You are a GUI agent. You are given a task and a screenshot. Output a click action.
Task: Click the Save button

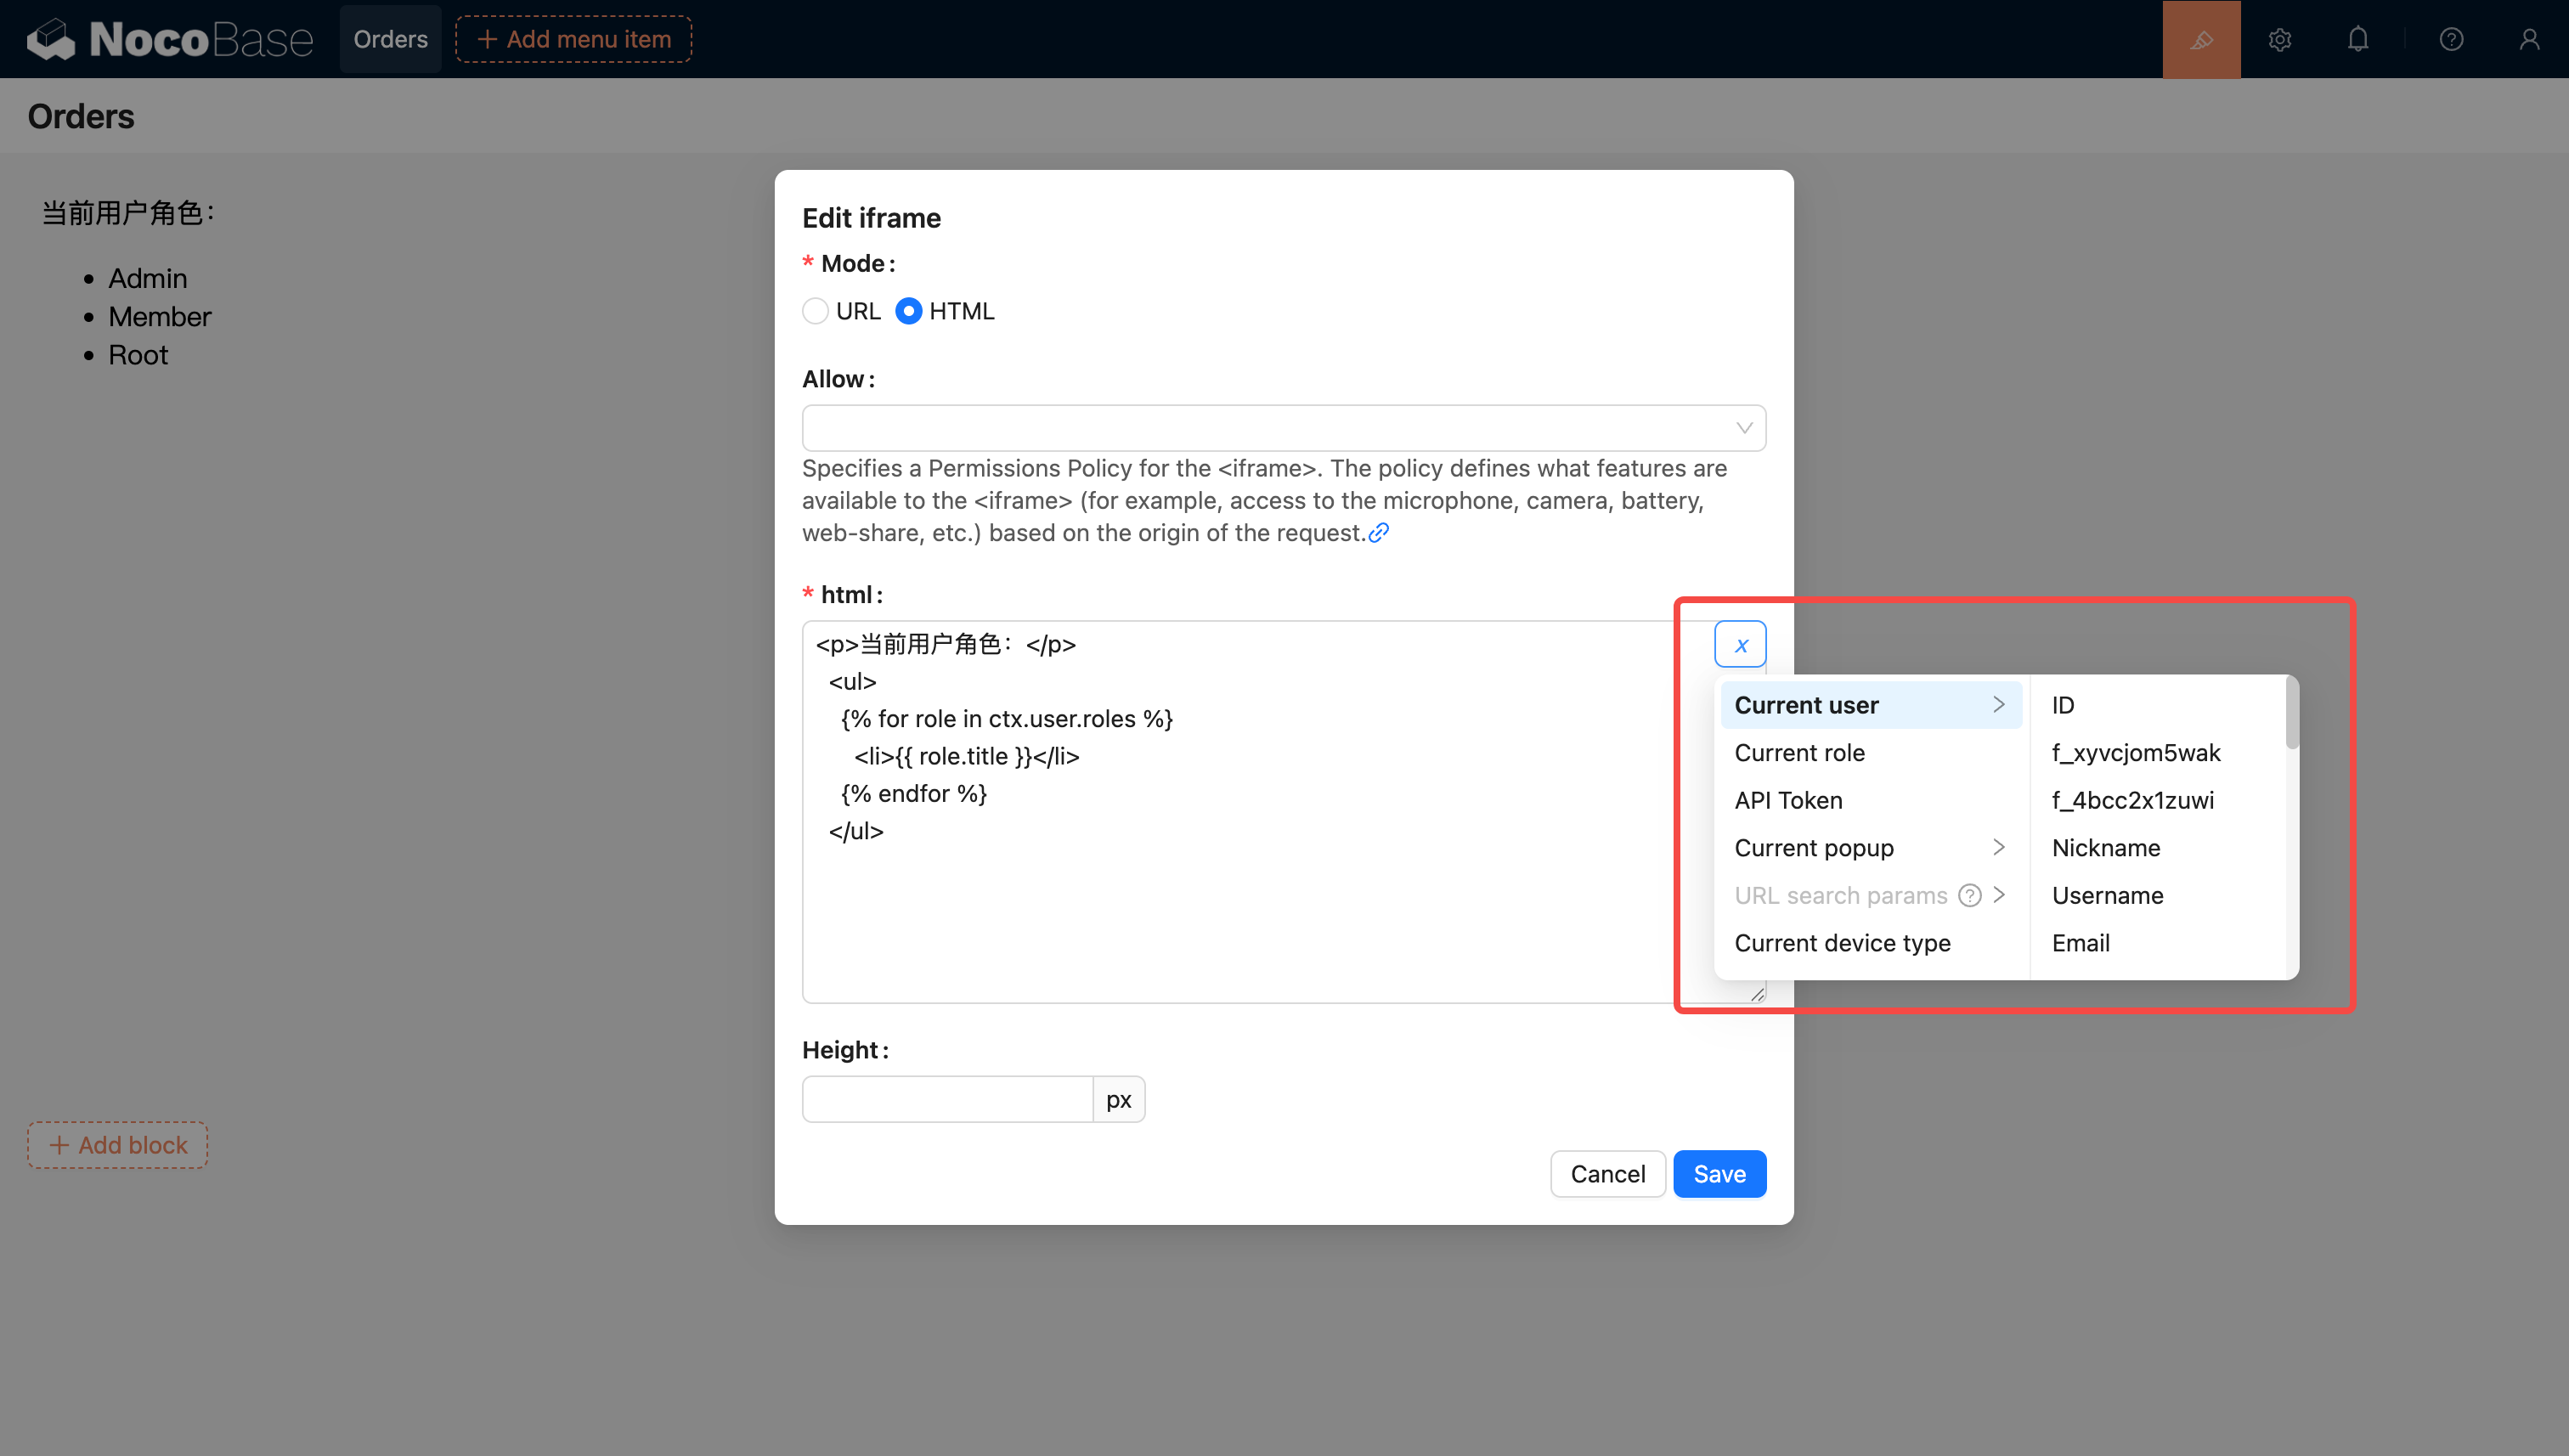tap(1719, 1174)
